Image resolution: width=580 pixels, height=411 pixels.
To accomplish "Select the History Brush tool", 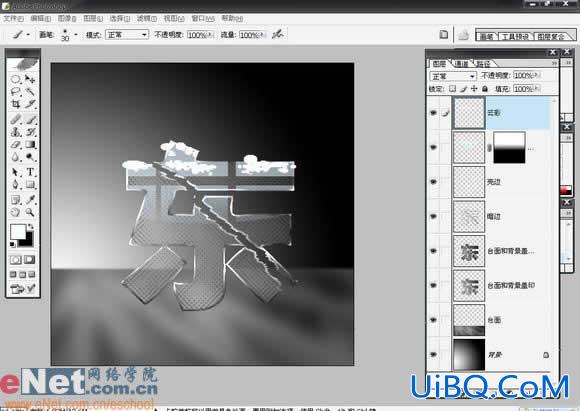I will coord(30,132).
